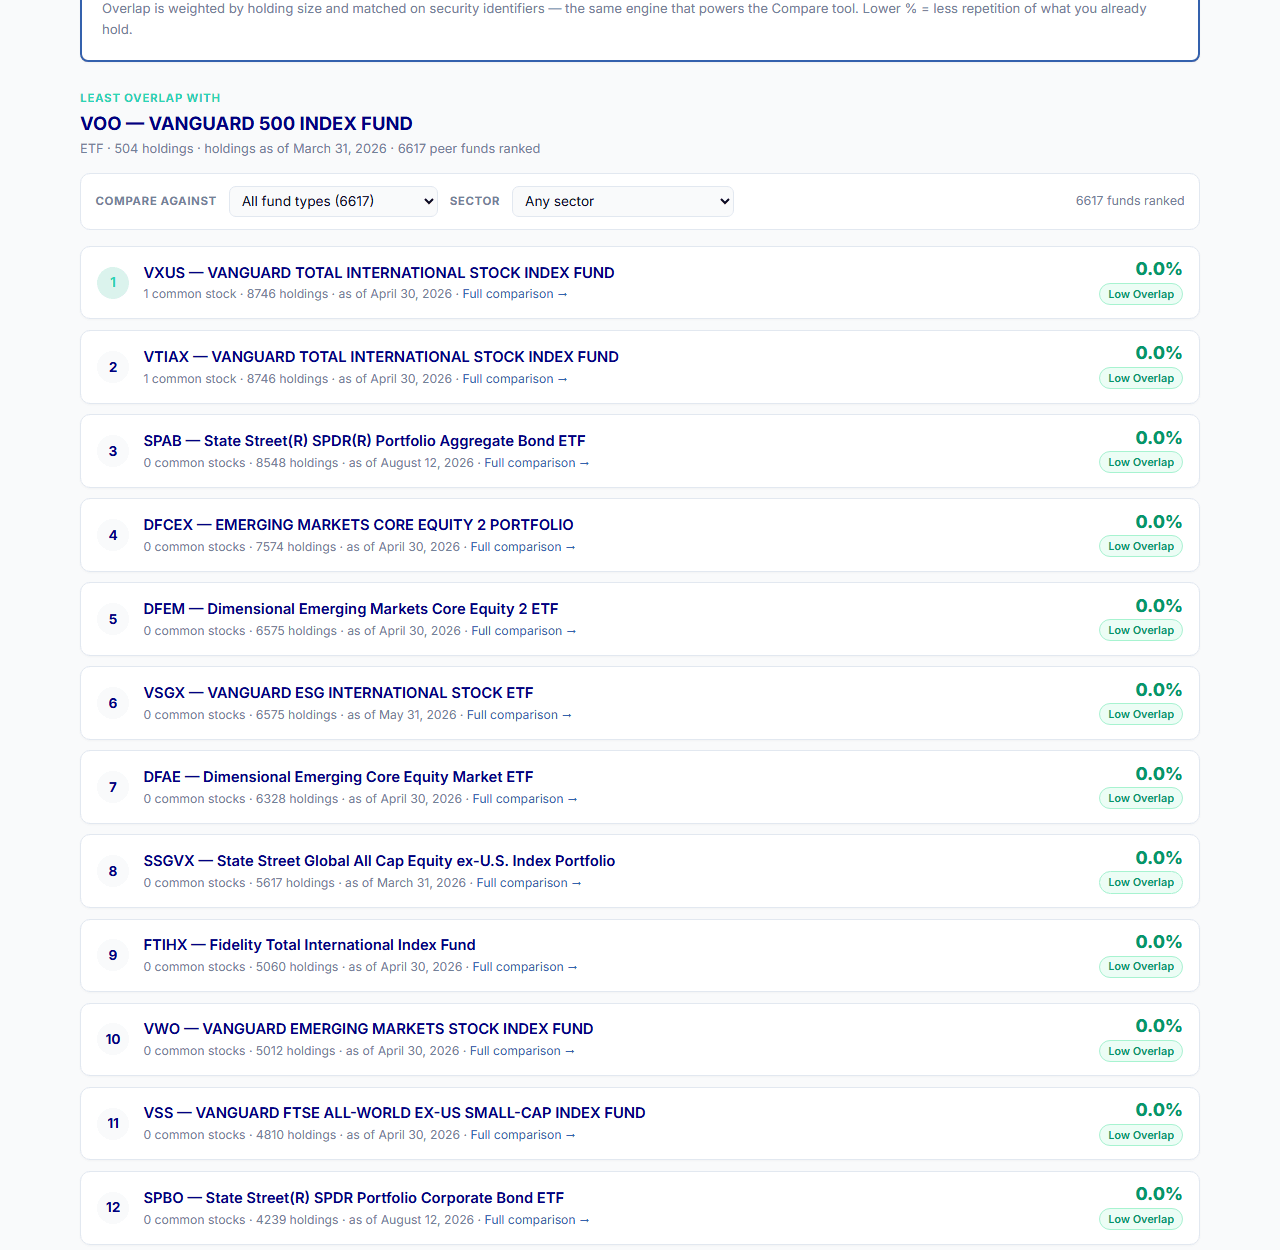This screenshot has height=1250, width=1280.
Task: Click the Low Overlap badge for FTIHX
Action: [1141, 966]
